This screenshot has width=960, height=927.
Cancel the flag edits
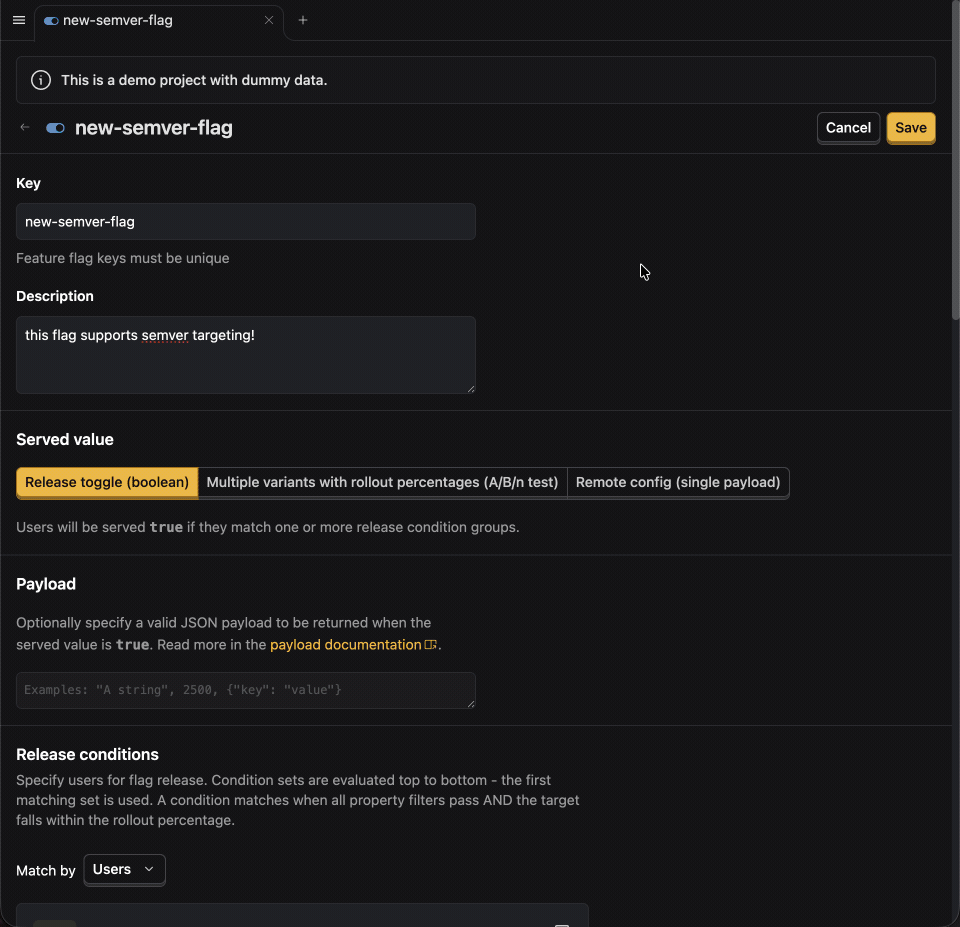pyautogui.click(x=848, y=128)
